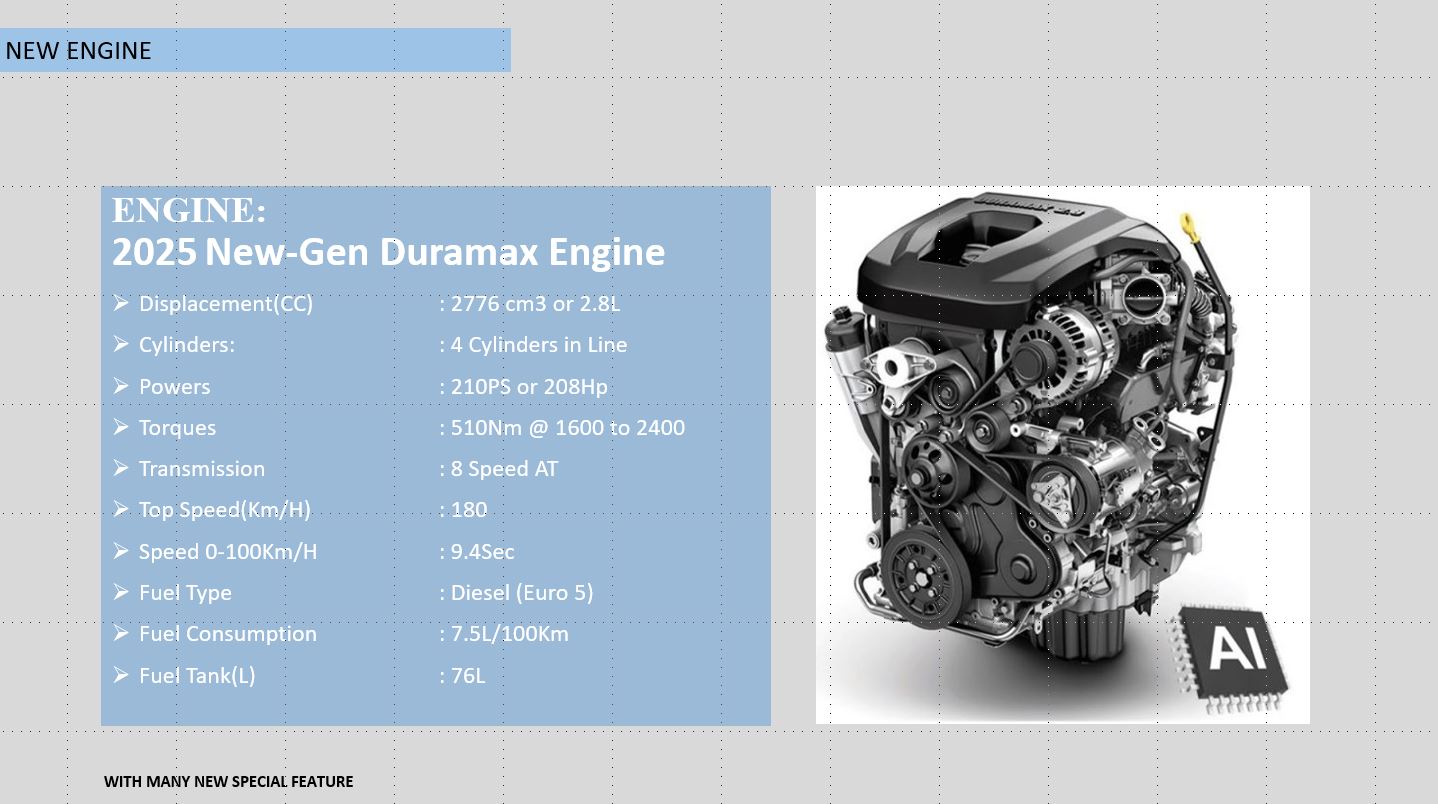Click the arrow bullet beside Displacement(CC)
The image size is (1438, 804).
[x=121, y=303]
